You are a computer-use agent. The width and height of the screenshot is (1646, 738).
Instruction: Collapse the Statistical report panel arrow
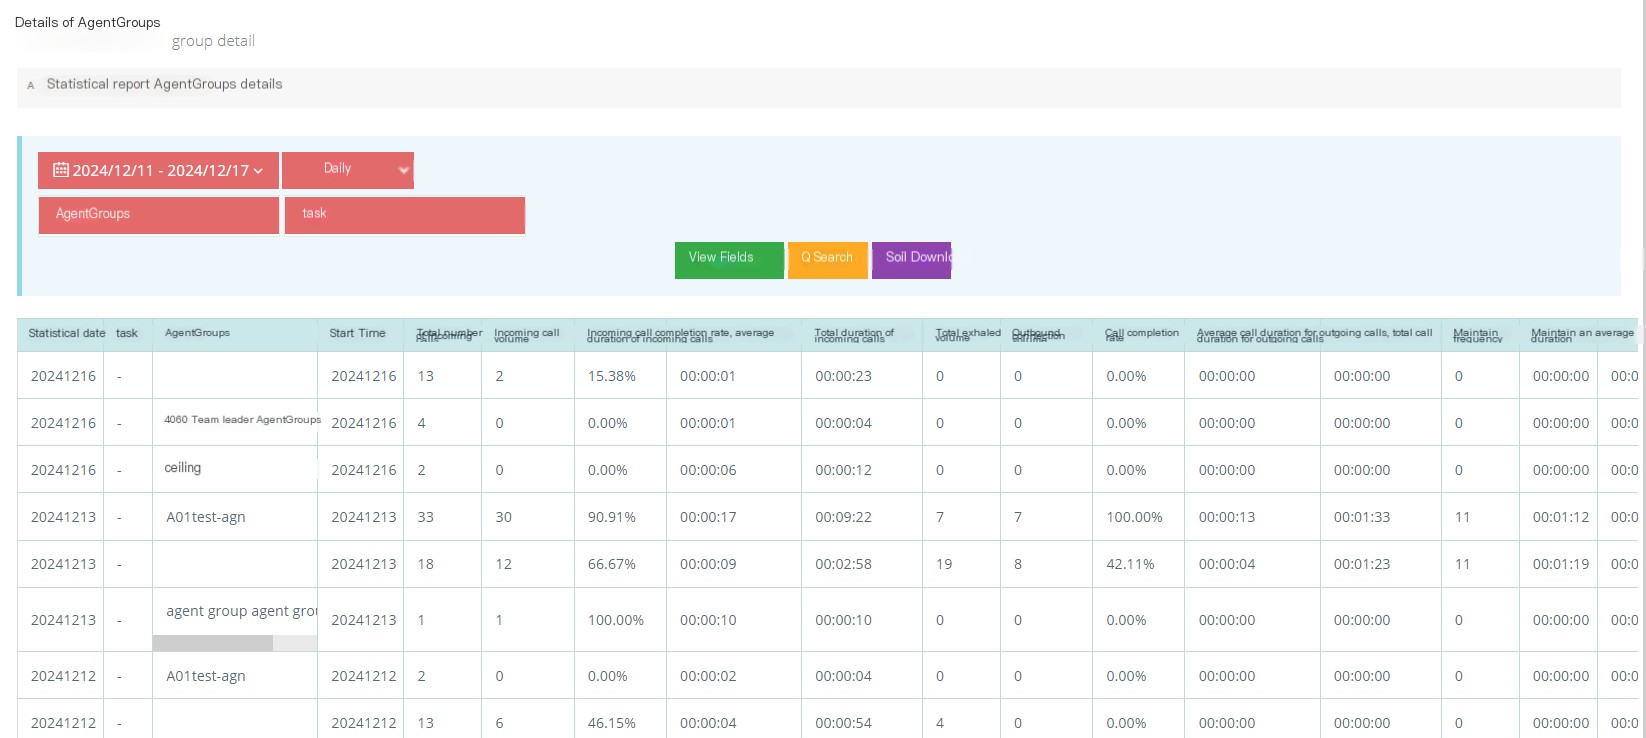[x=31, y=86]
